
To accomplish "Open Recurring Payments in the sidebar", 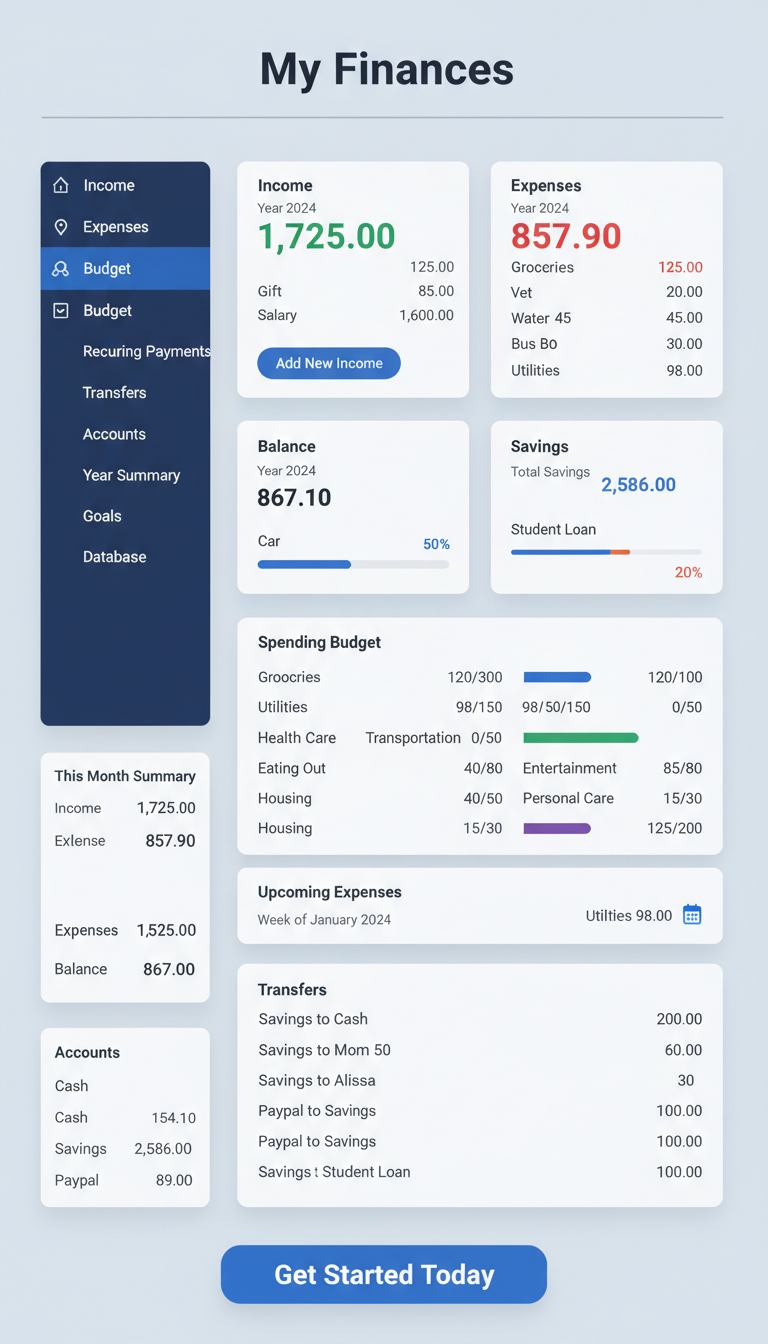I will 146,351.
